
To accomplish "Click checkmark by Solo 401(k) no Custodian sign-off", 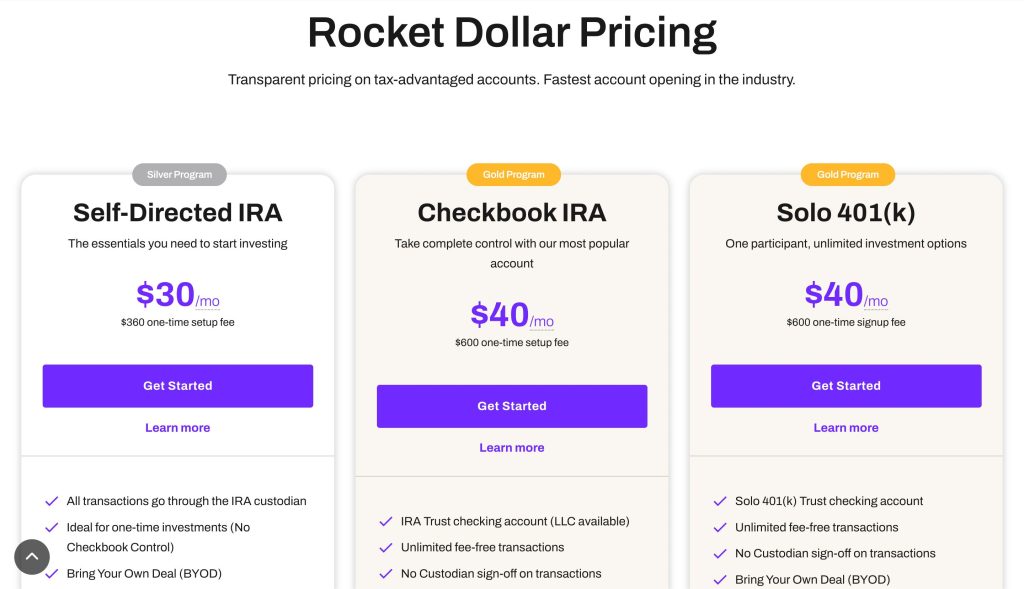I will pyautogui.click(x=720, y=553).
